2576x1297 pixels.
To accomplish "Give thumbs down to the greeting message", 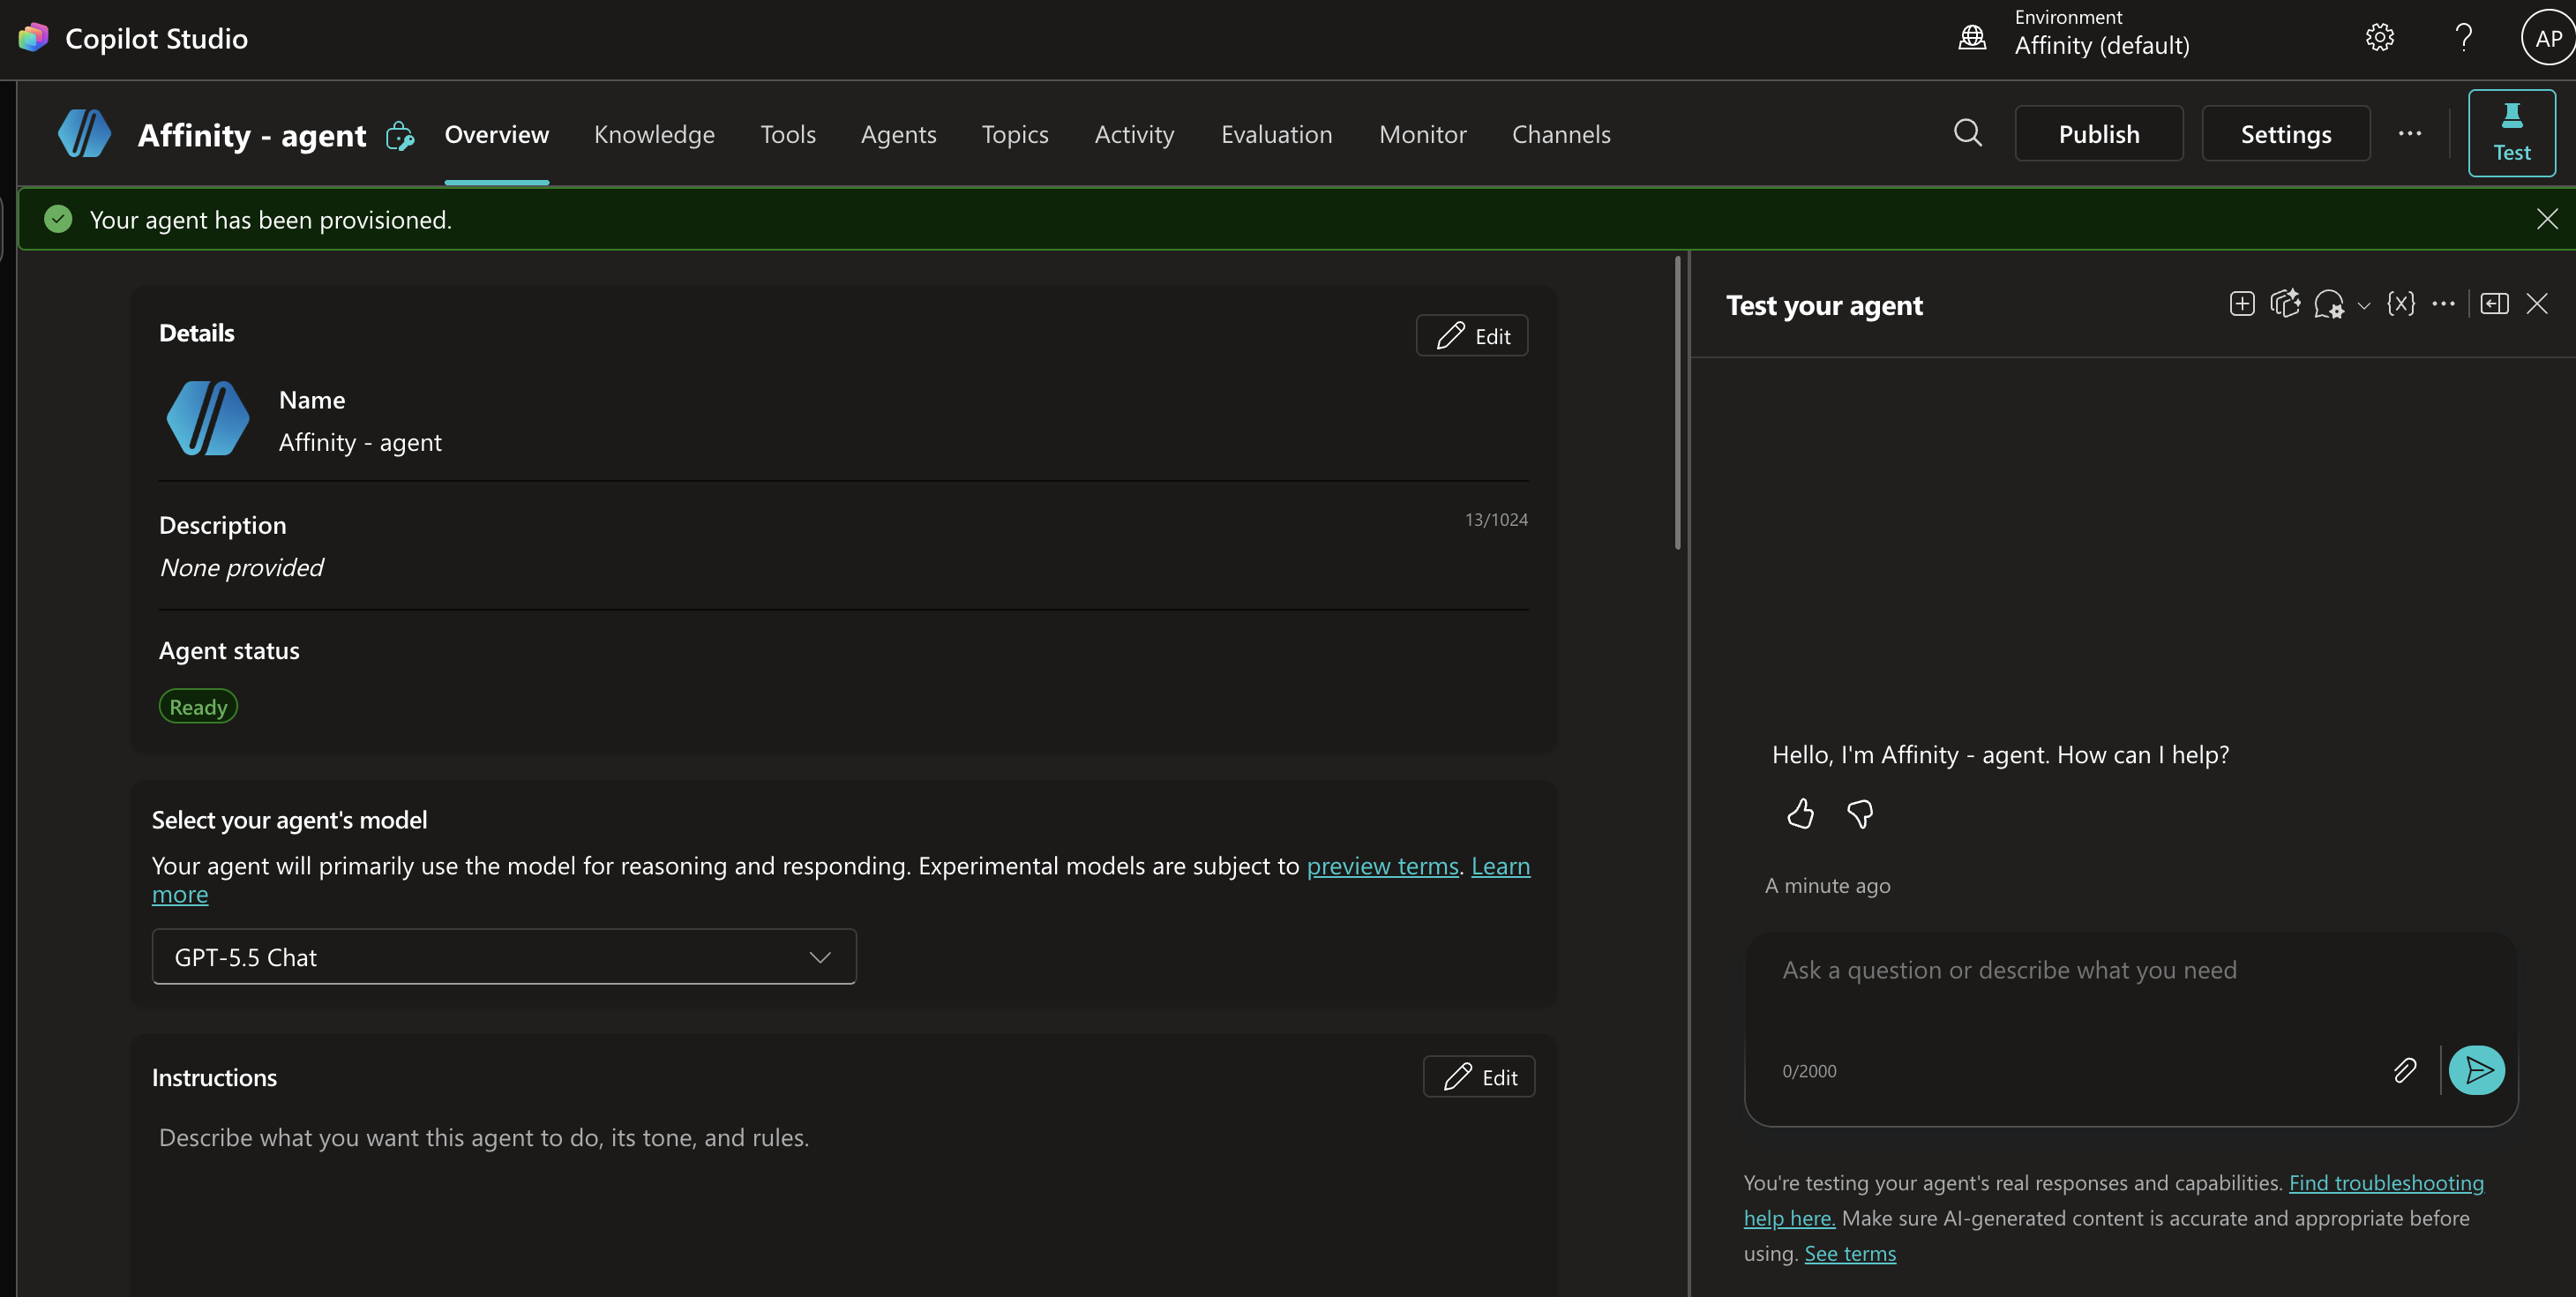I will click(1860, 814).
